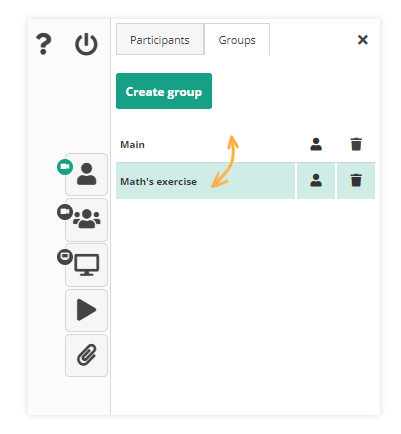Click the play media button
401x434 pixels.
tap(86, 310)
